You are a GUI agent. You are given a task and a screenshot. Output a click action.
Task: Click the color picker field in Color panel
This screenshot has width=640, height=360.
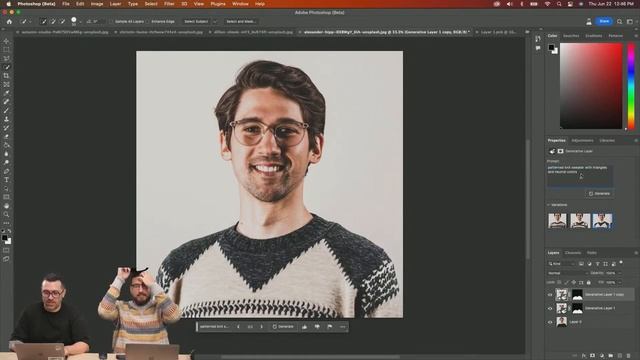click(591, 86)
